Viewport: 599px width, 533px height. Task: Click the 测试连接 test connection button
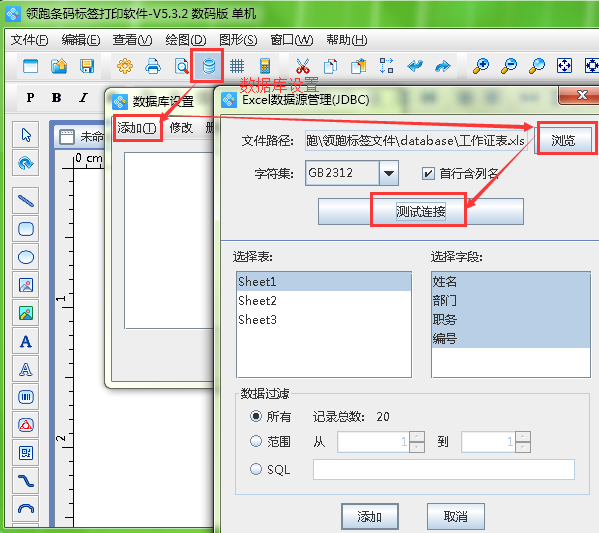coord(420,211)
